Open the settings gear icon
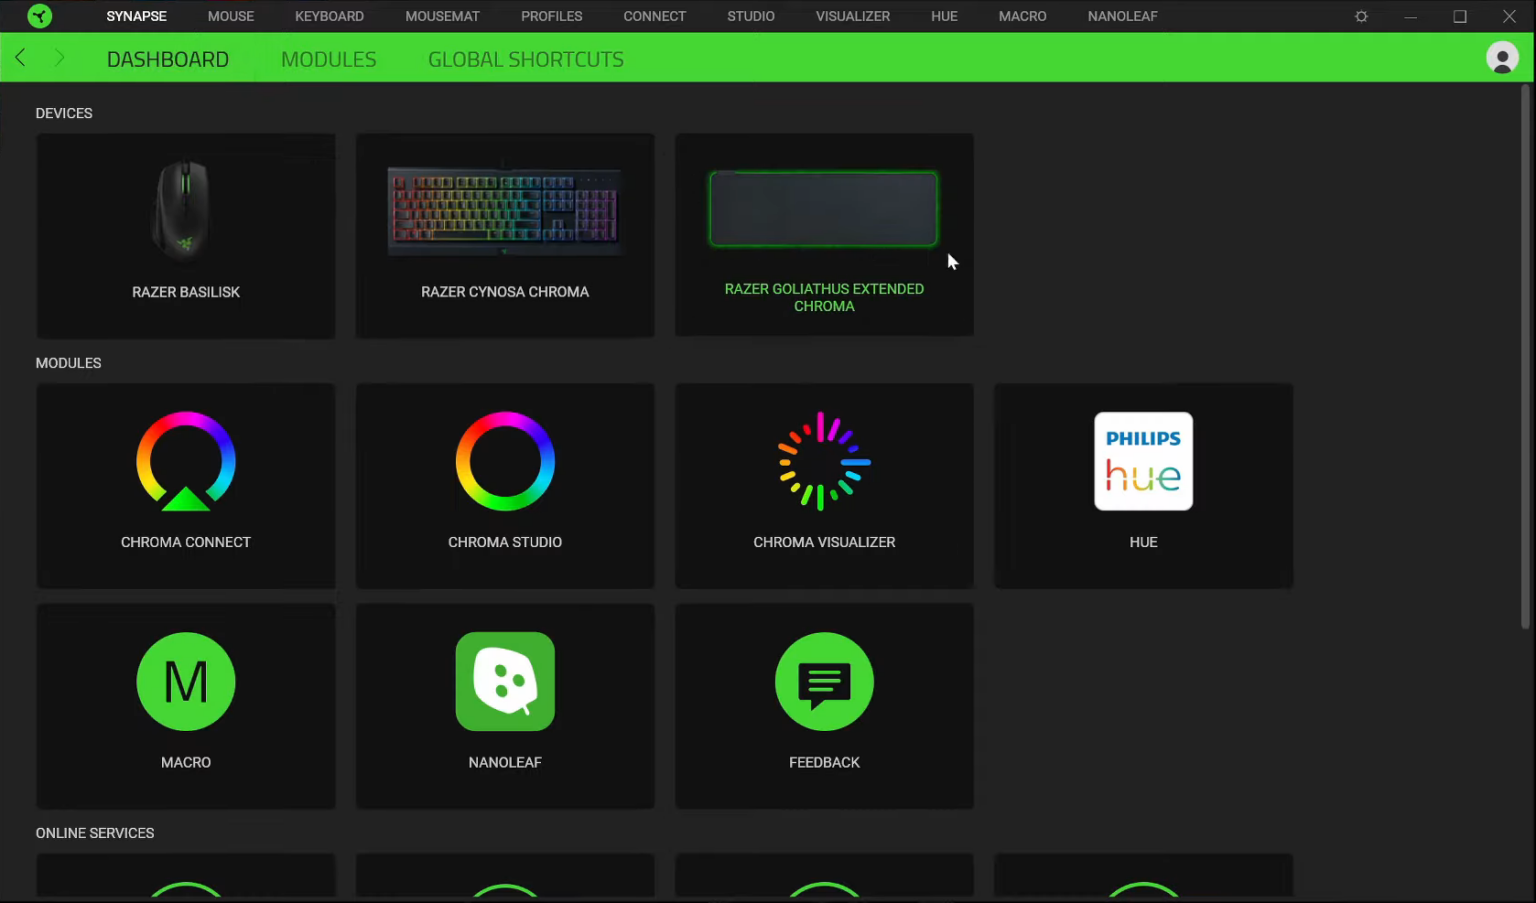 (x=1361, y=16)
